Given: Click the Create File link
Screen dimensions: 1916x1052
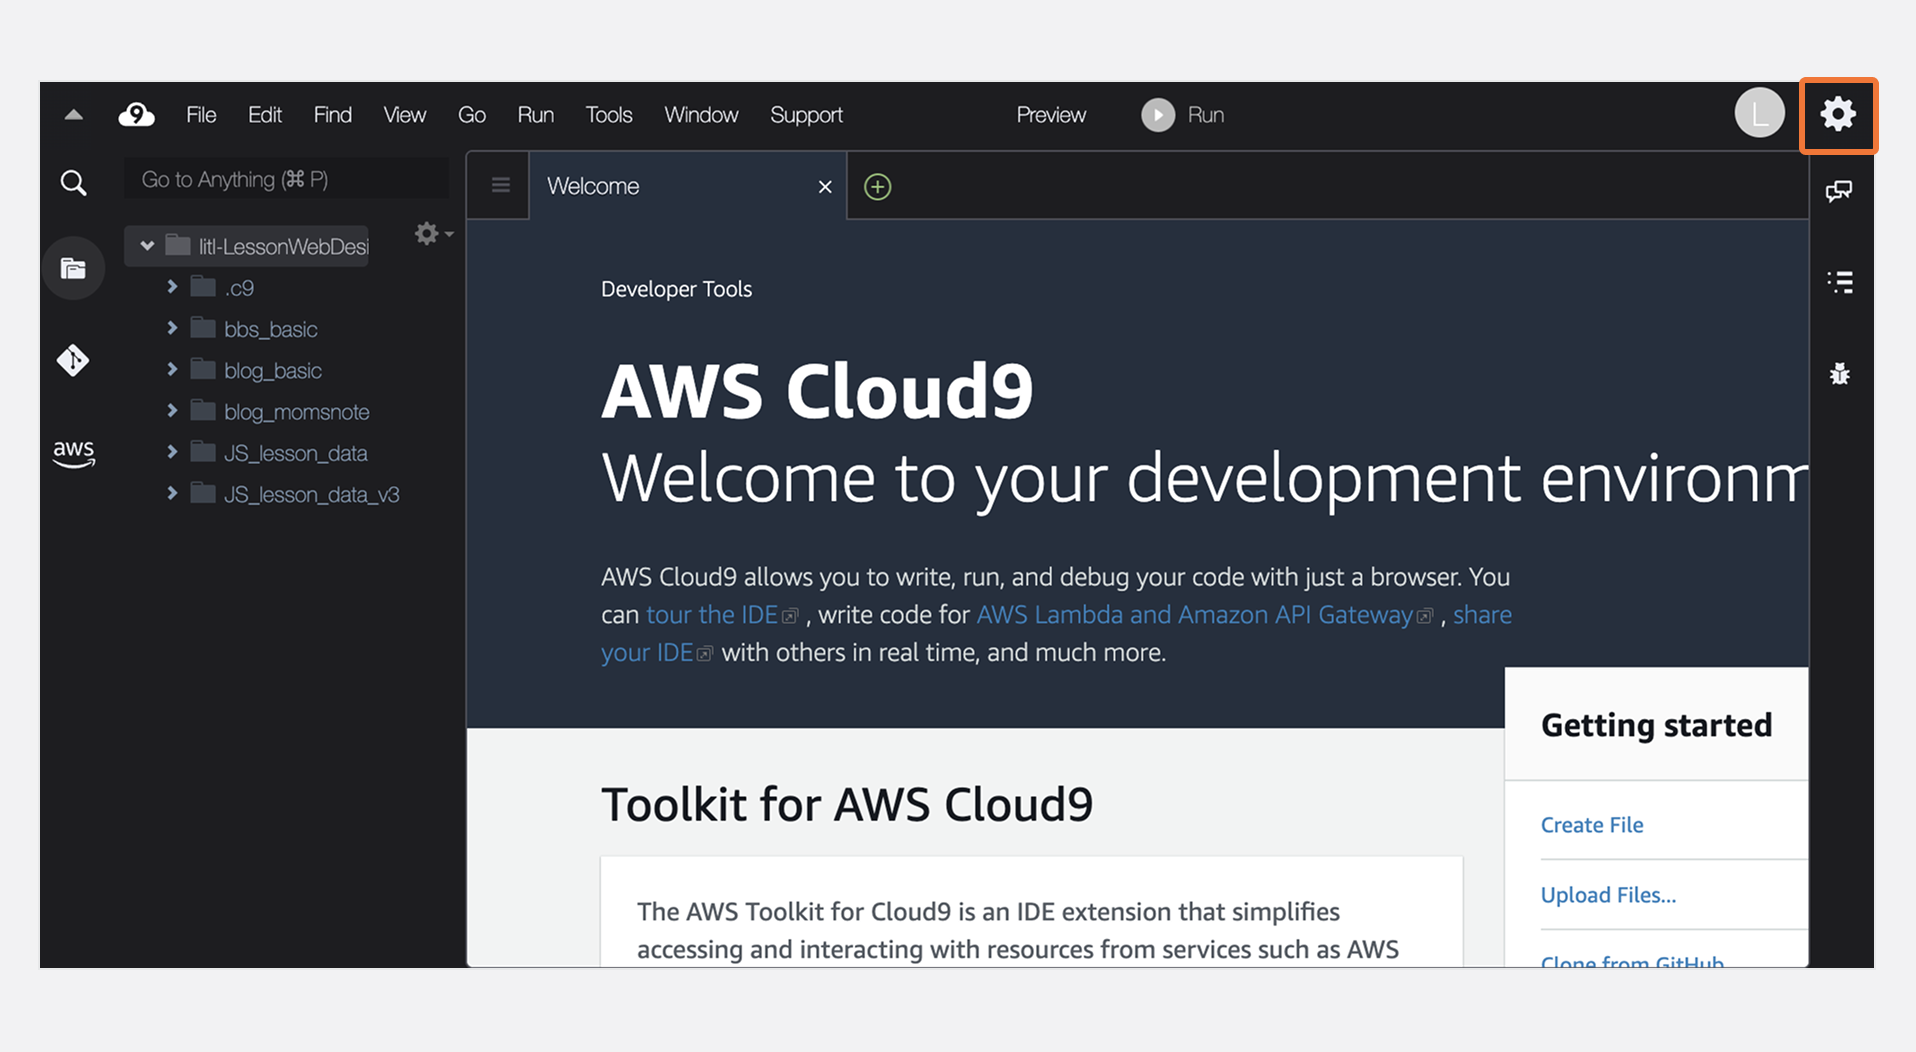Looking at the screenshot, I should click(x=1592, y=825).
